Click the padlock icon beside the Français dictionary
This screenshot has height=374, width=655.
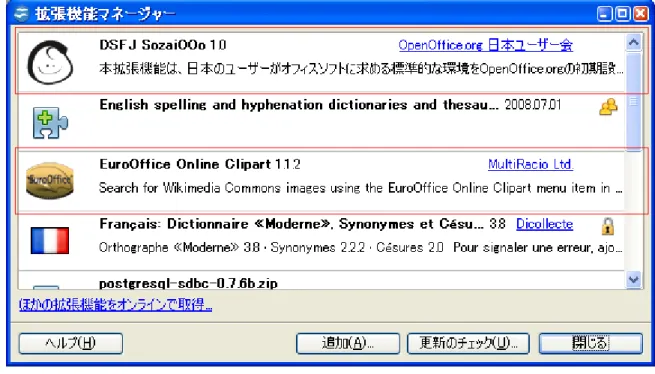click(608, 226)
